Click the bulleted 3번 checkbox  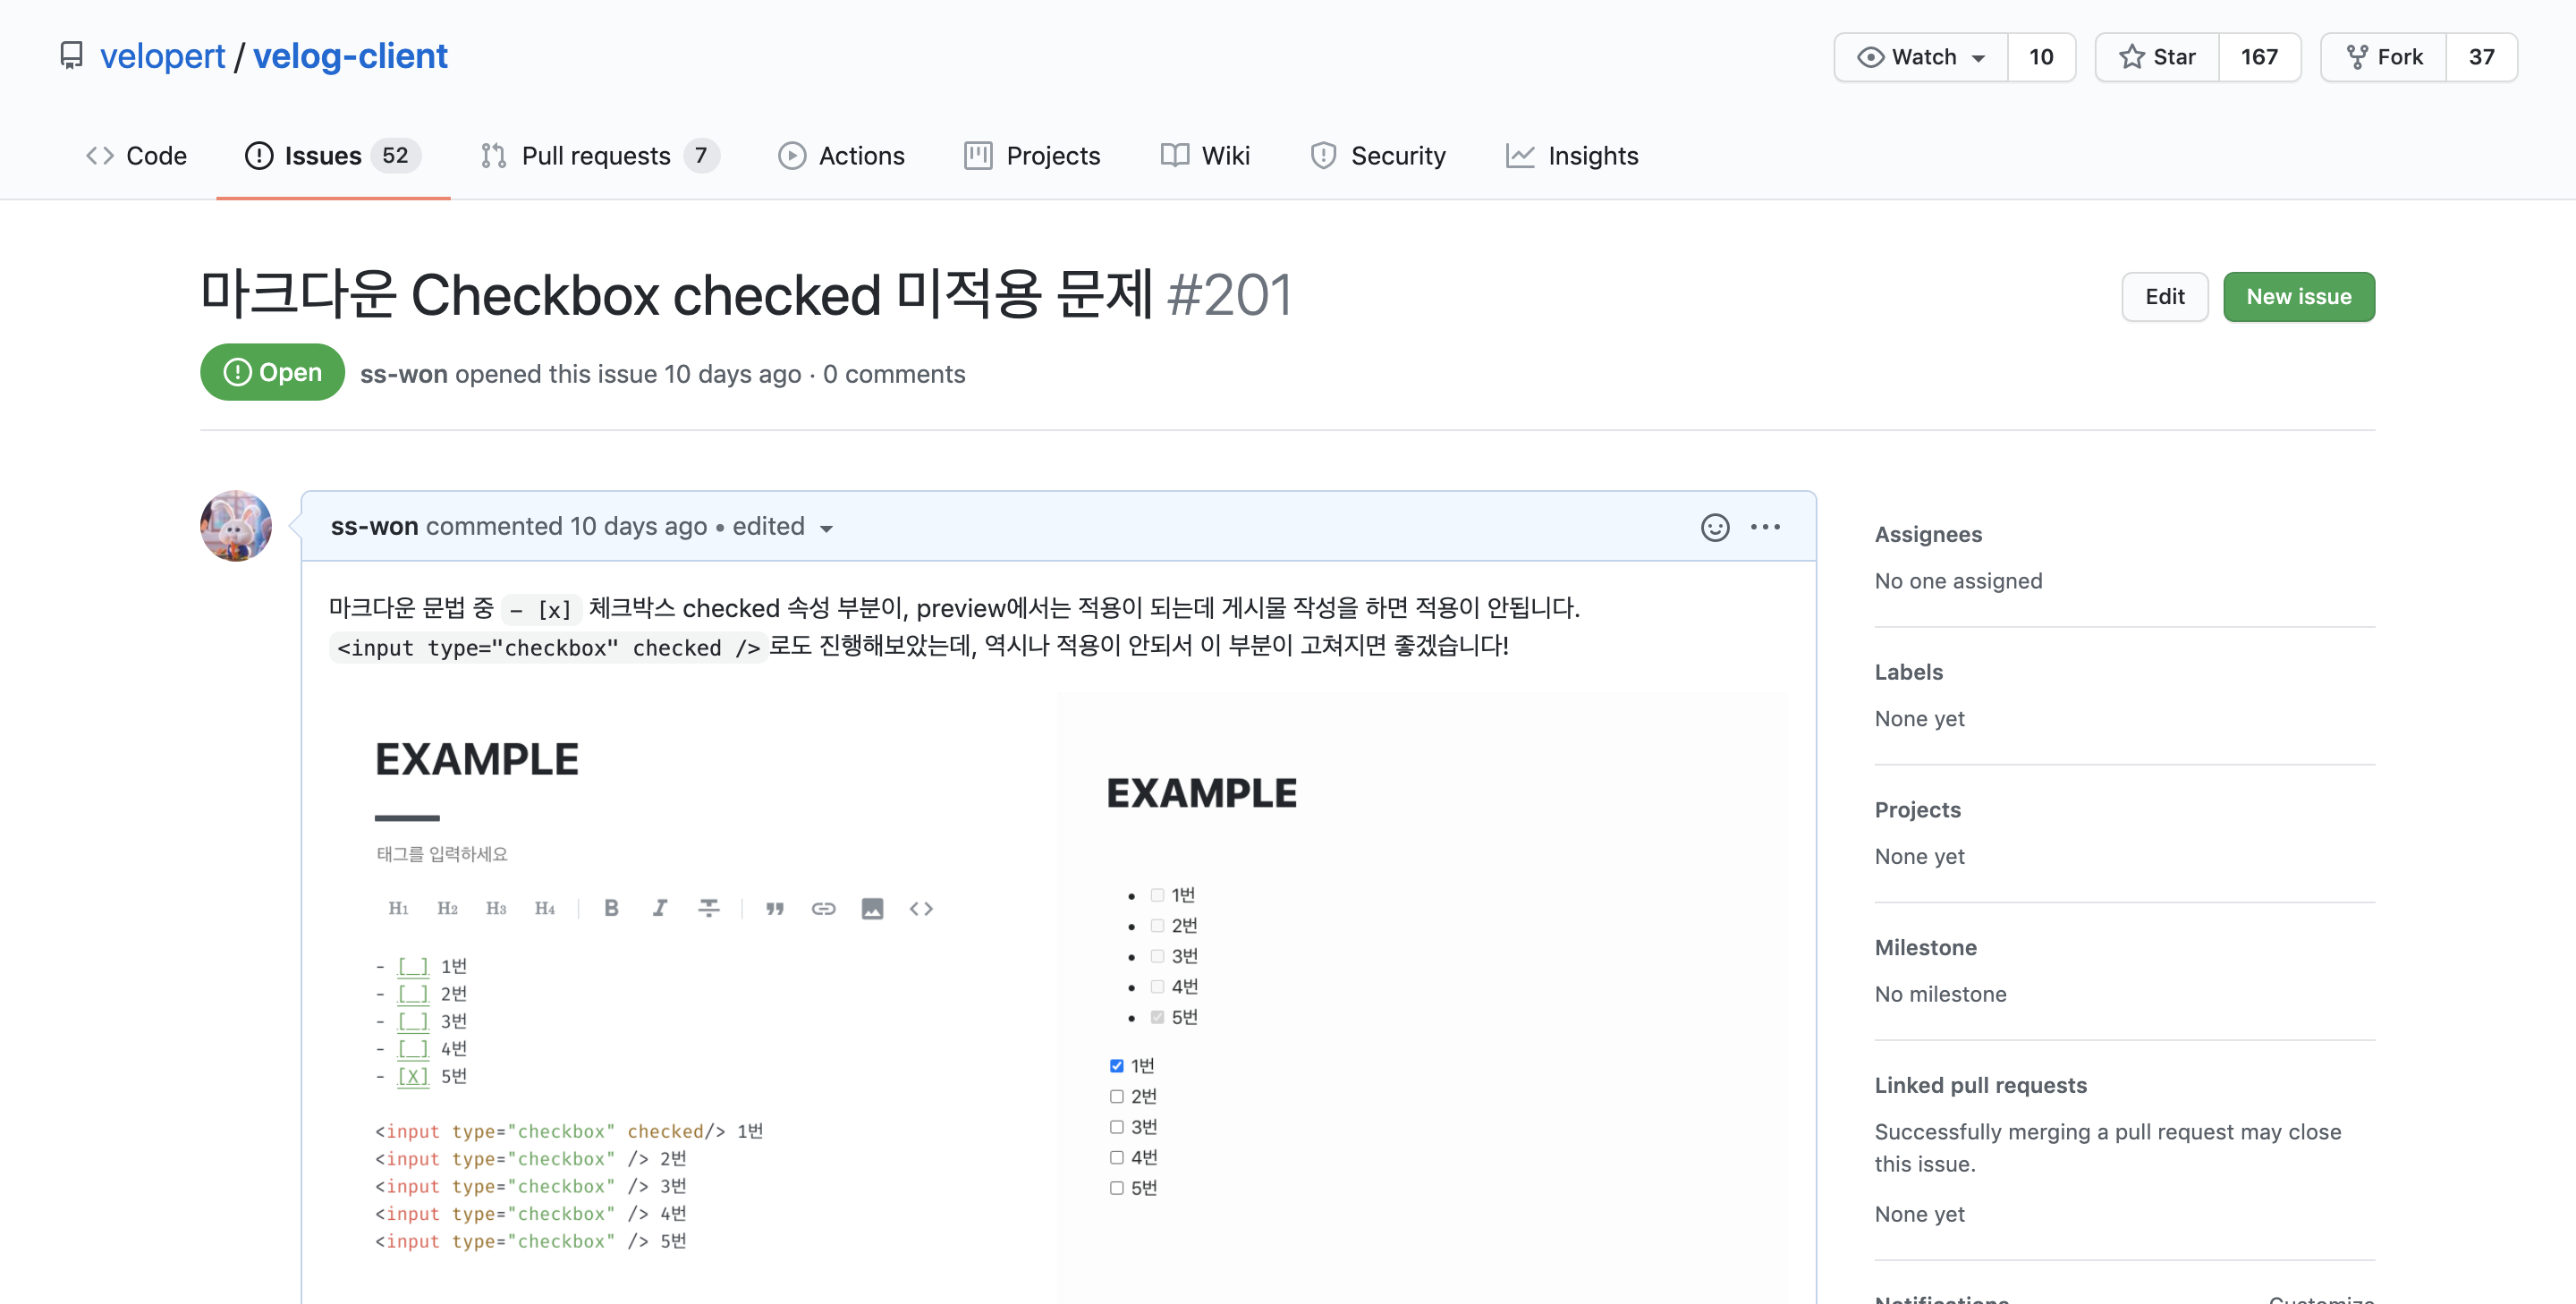1157,956
